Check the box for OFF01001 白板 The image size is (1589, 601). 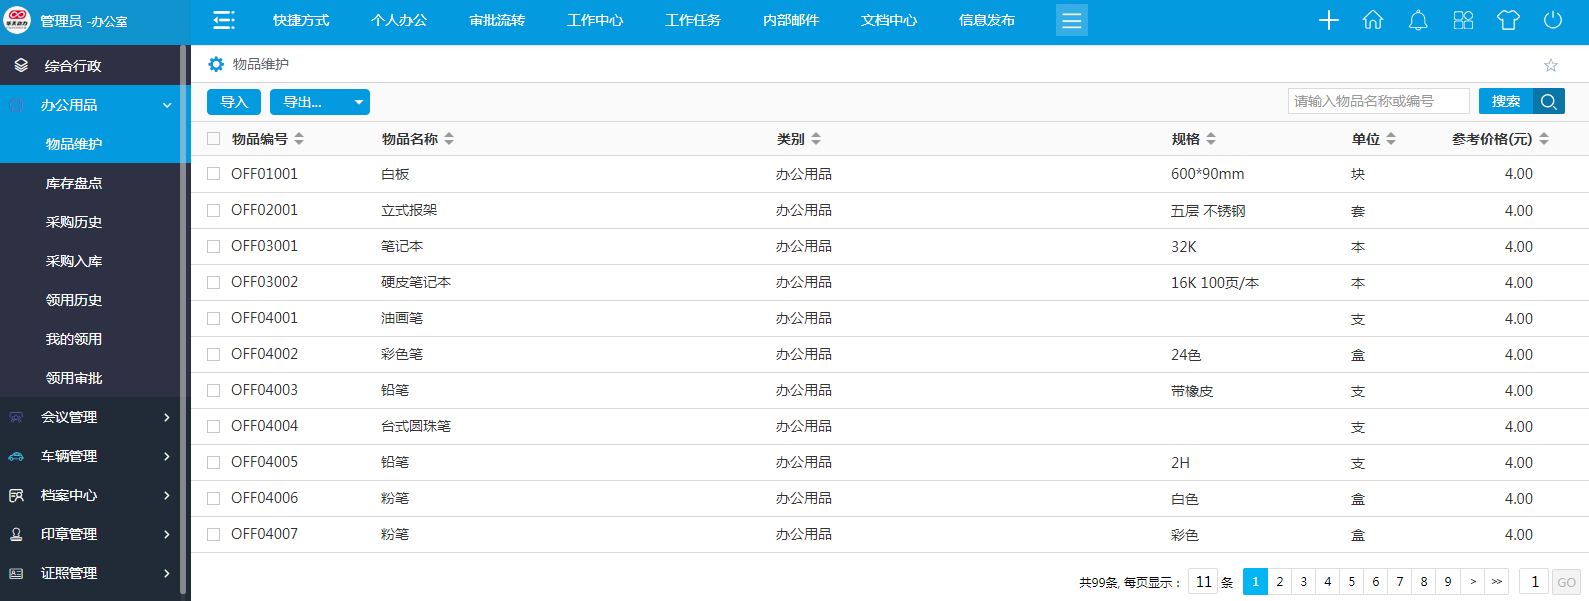[x=213, y=174]
